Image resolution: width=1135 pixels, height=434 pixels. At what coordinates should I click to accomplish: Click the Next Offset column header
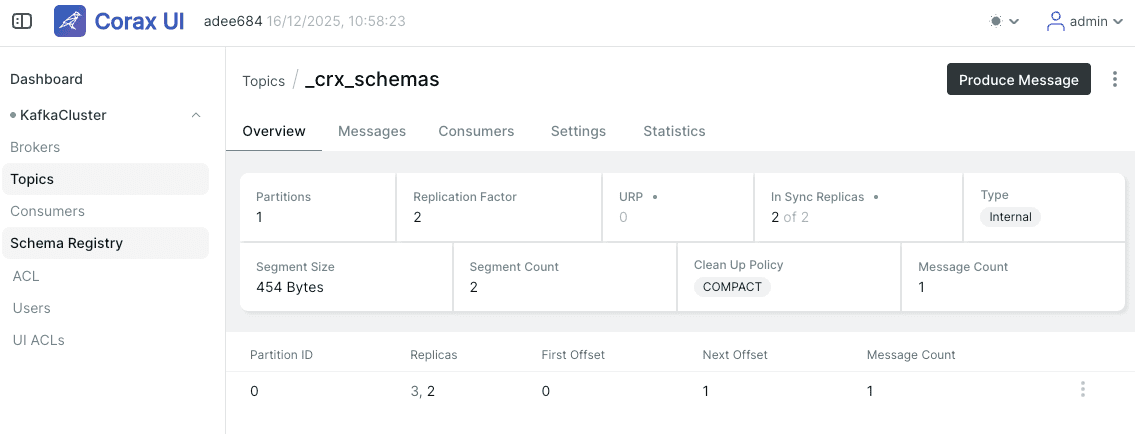tap(735, 355)
